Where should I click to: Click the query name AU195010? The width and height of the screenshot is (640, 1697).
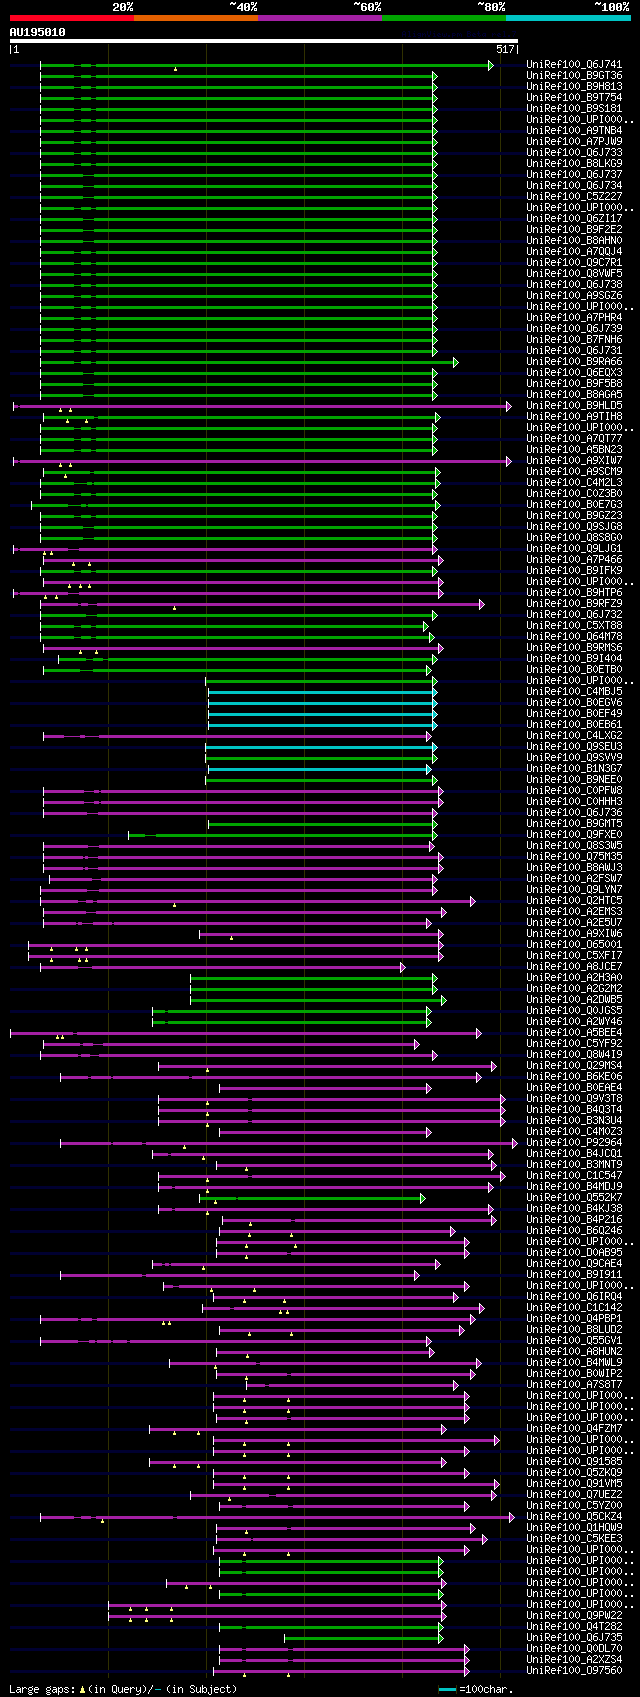(37, 32)
